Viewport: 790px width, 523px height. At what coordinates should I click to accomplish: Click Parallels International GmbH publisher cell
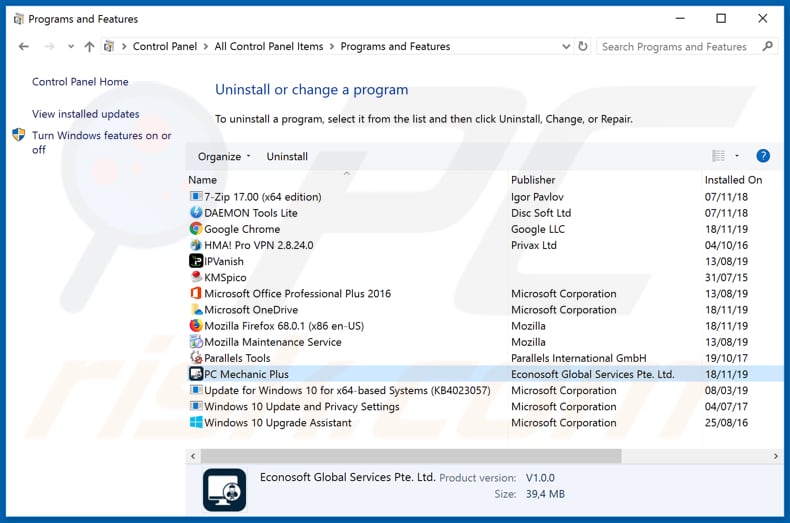click(578, 358)
